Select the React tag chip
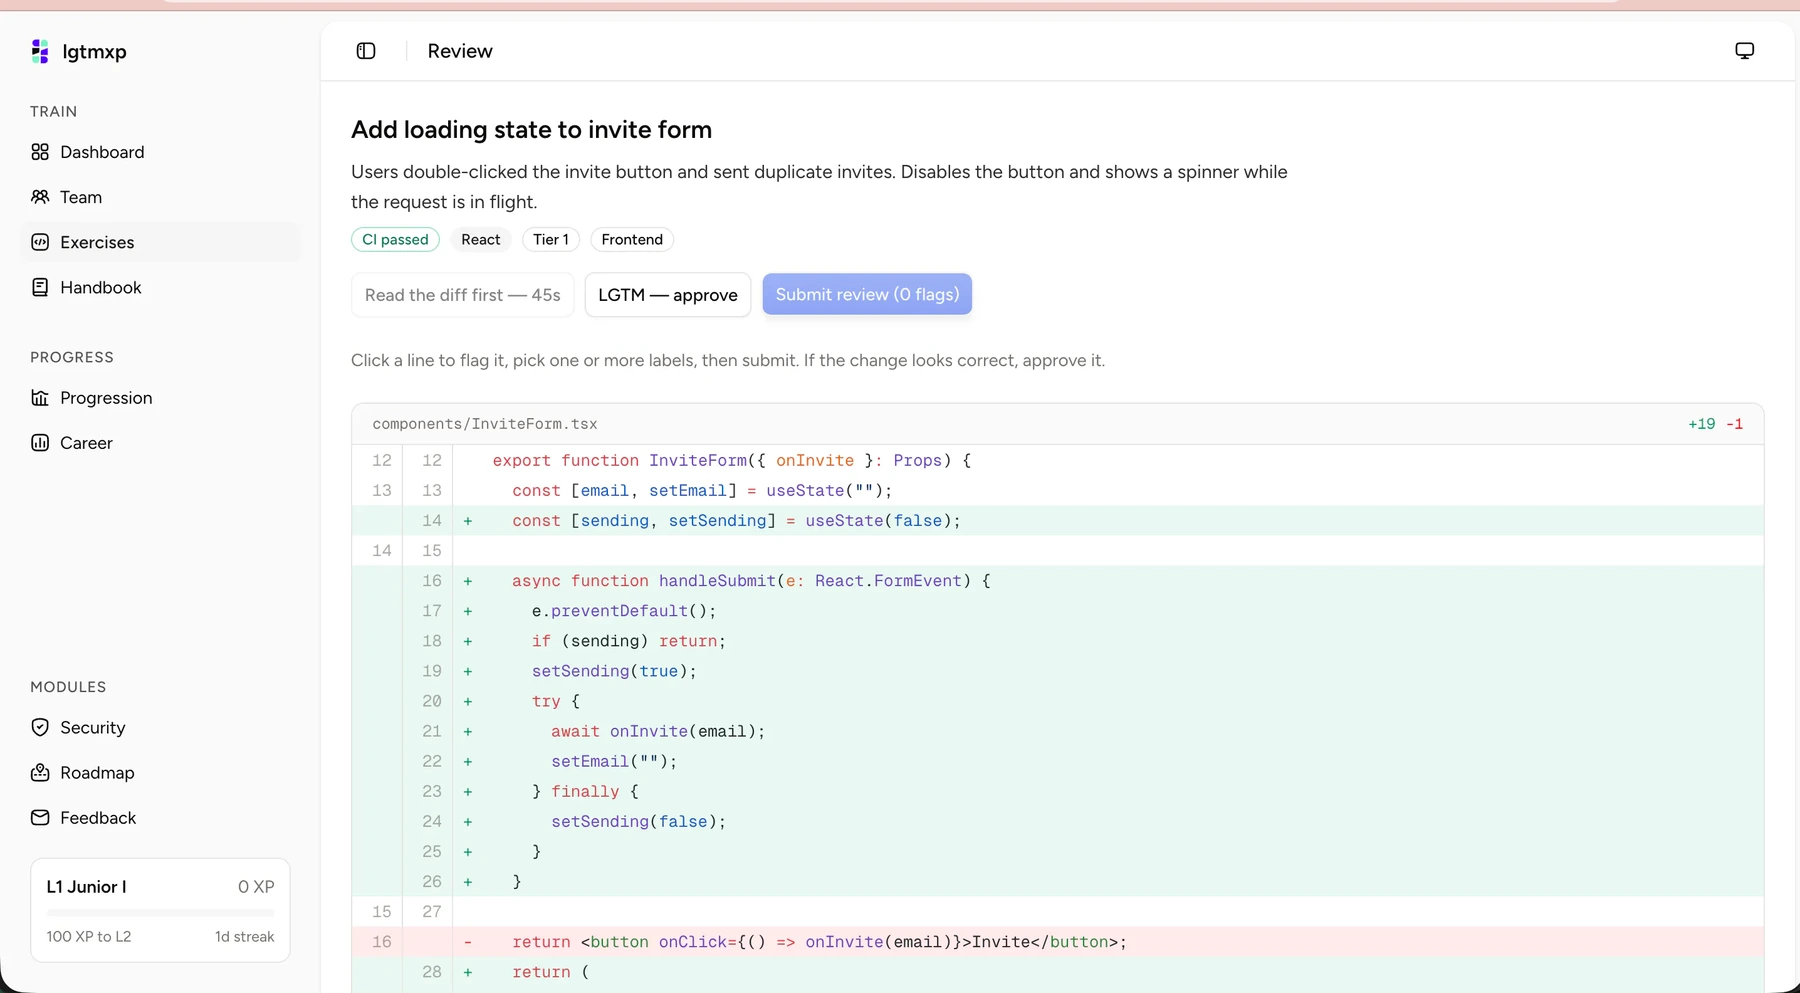The height and width of the screenshot is (993, 1800). click(x=481, y=240)
